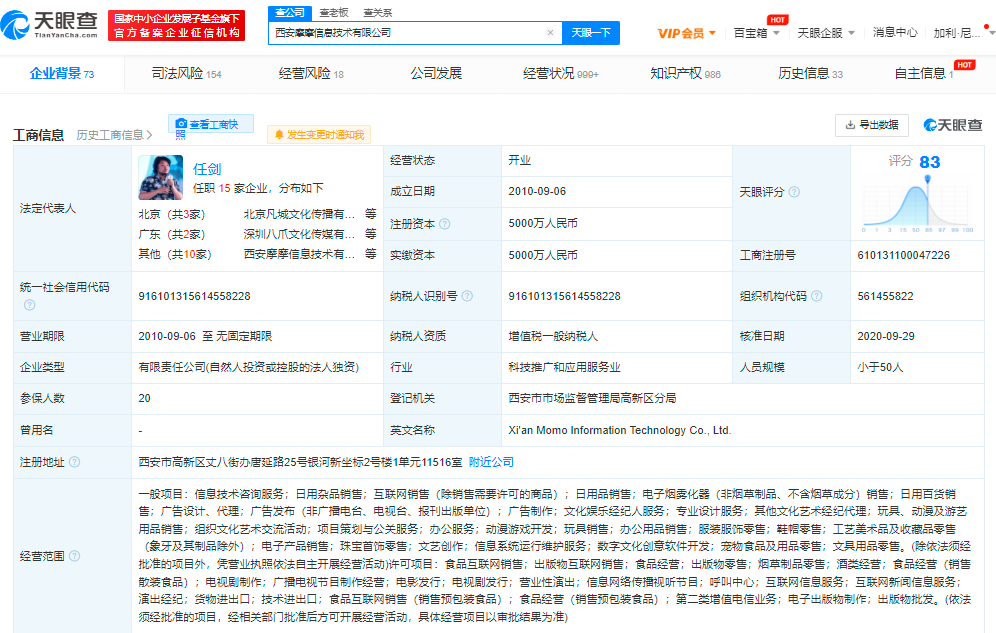Click the help icon next to 注册资本
The height and width of the screenshot is (633, 996).
(445, 223)
